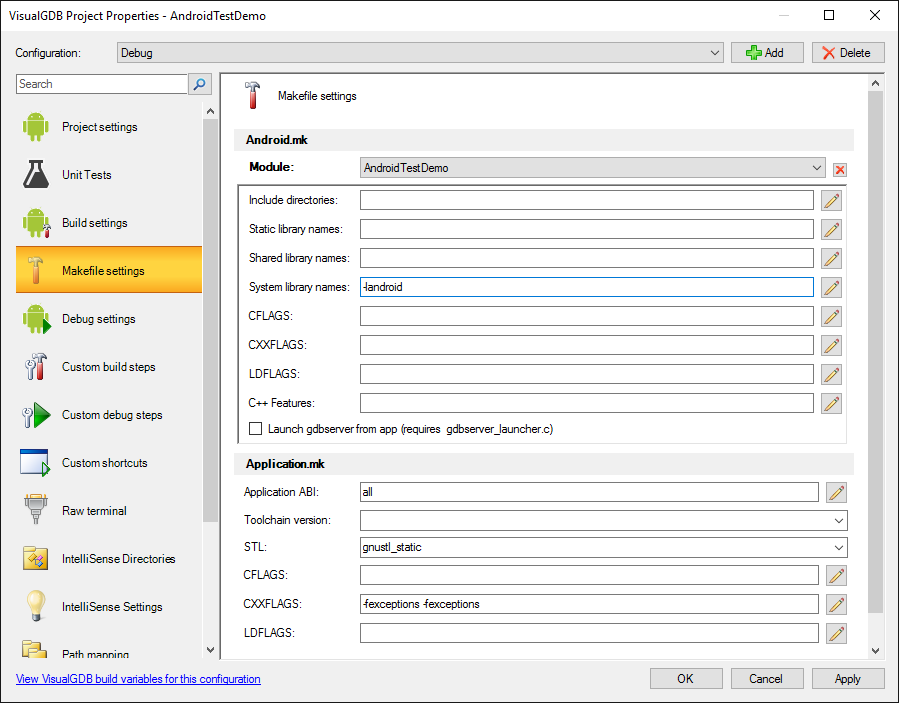Focus the Include directories input field
899x703 pixels.
coord(587,200)
